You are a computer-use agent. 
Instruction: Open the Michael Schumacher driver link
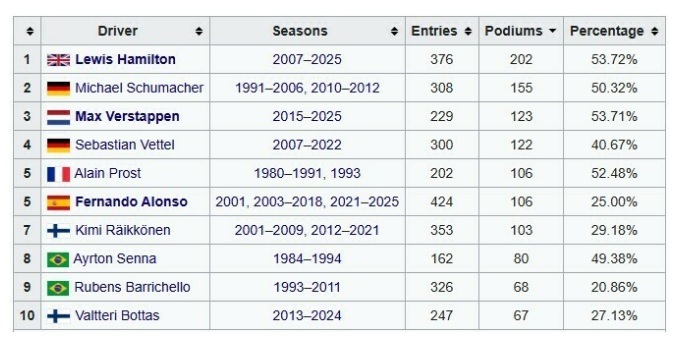[x=139, y=88]
